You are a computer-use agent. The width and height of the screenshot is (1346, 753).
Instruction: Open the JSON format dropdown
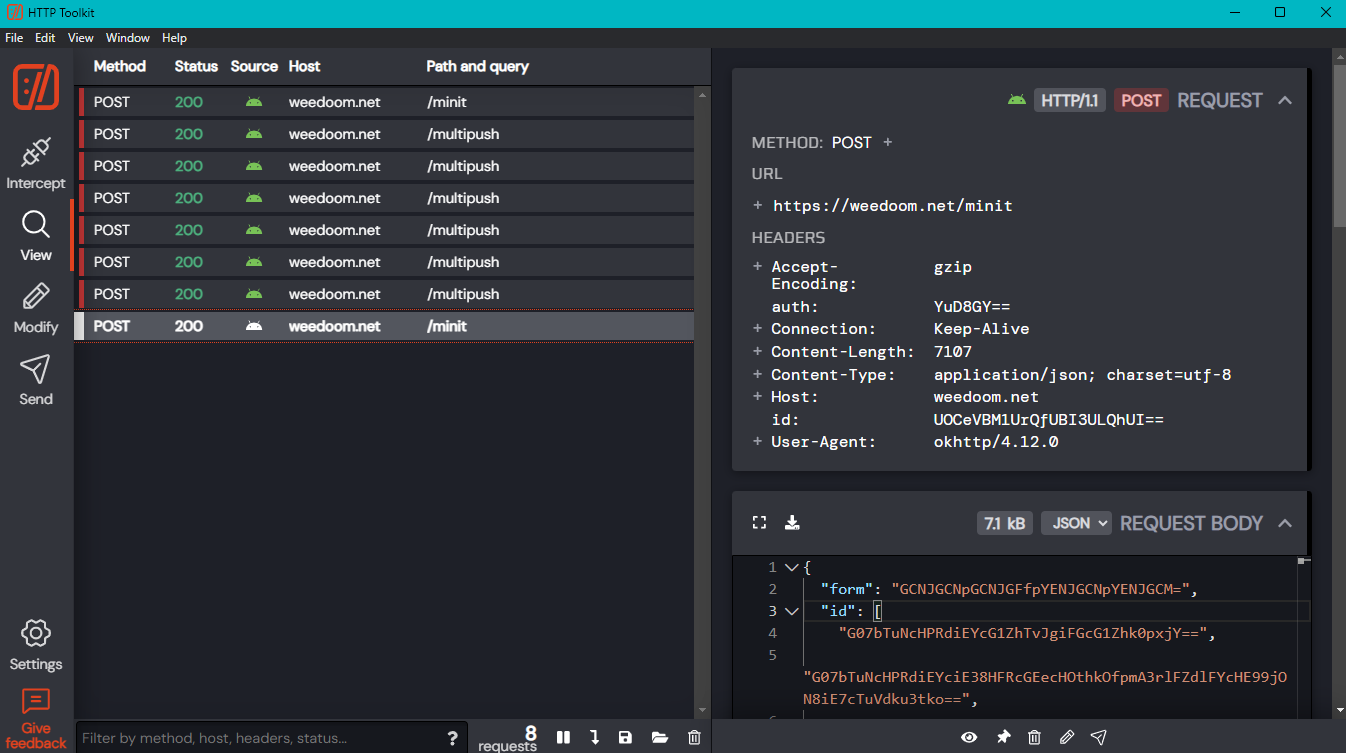click(x=1076, y=523)
